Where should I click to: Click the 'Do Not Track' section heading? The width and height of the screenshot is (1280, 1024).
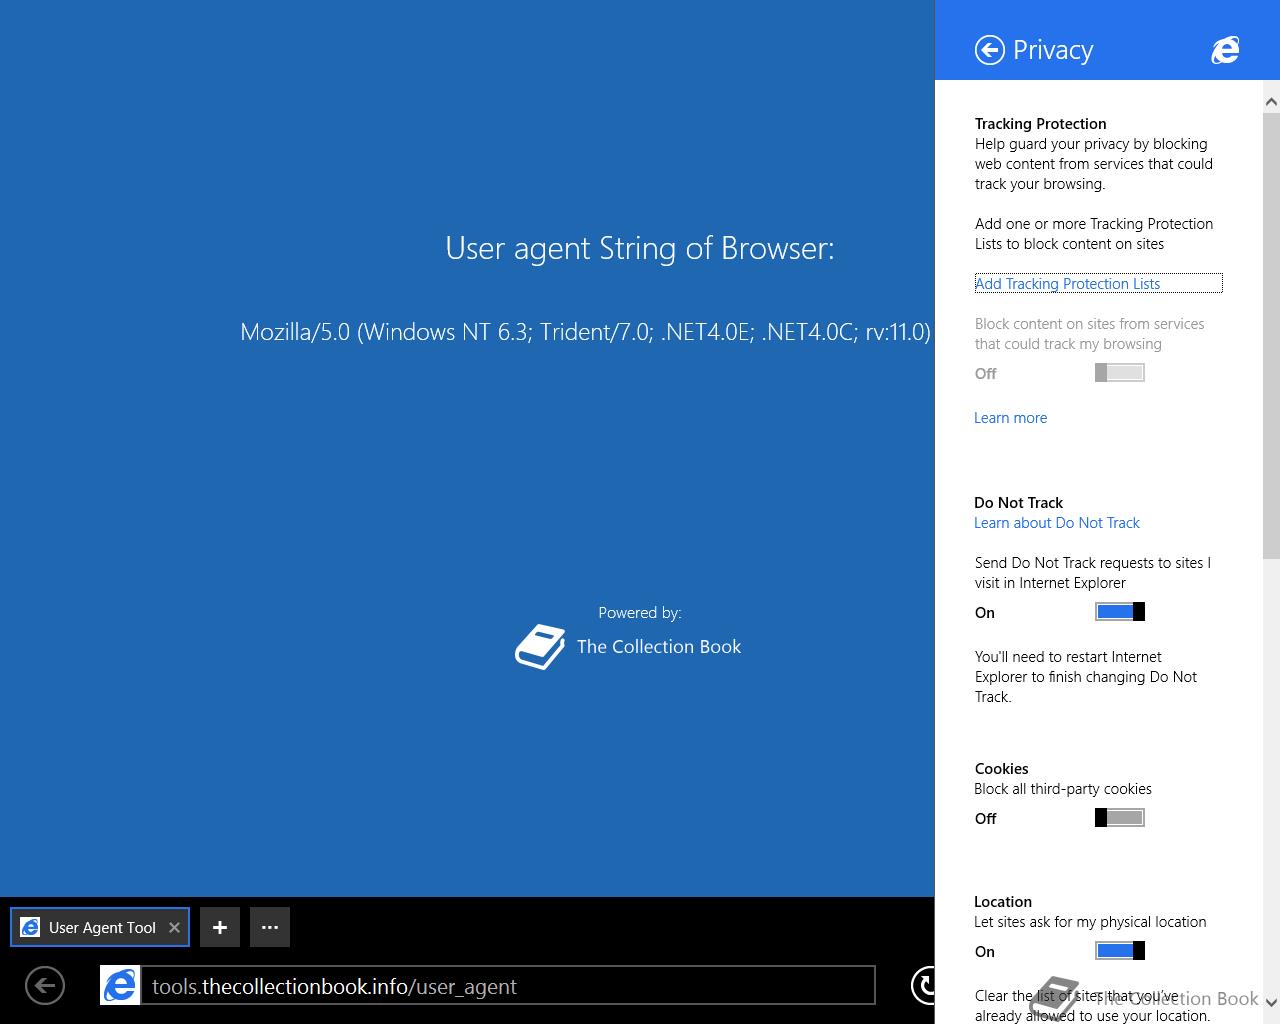(x=1018, y=503)
